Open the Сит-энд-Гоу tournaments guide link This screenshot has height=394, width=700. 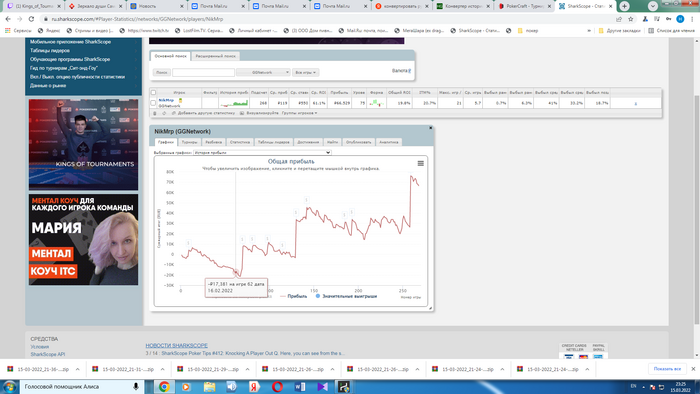click(64, 68)
